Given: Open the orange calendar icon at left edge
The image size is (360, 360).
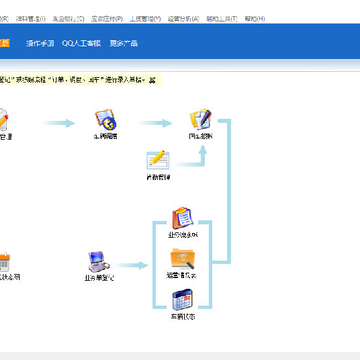Looking at the screenshot, I should (5, 262).
